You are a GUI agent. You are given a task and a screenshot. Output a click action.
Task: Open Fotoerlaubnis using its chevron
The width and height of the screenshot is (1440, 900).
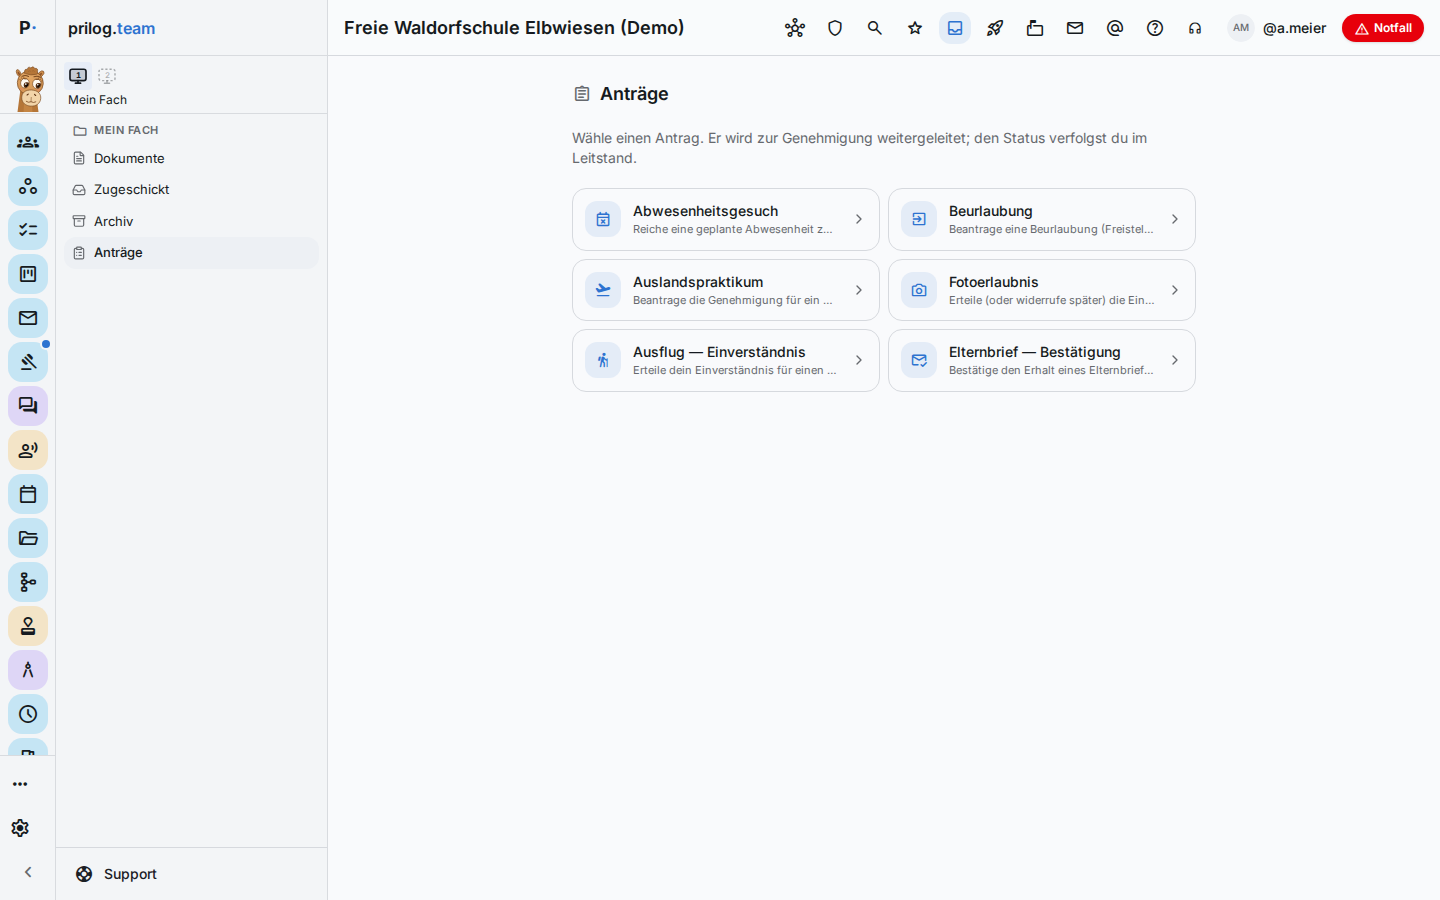click(x=1175, y=290)
